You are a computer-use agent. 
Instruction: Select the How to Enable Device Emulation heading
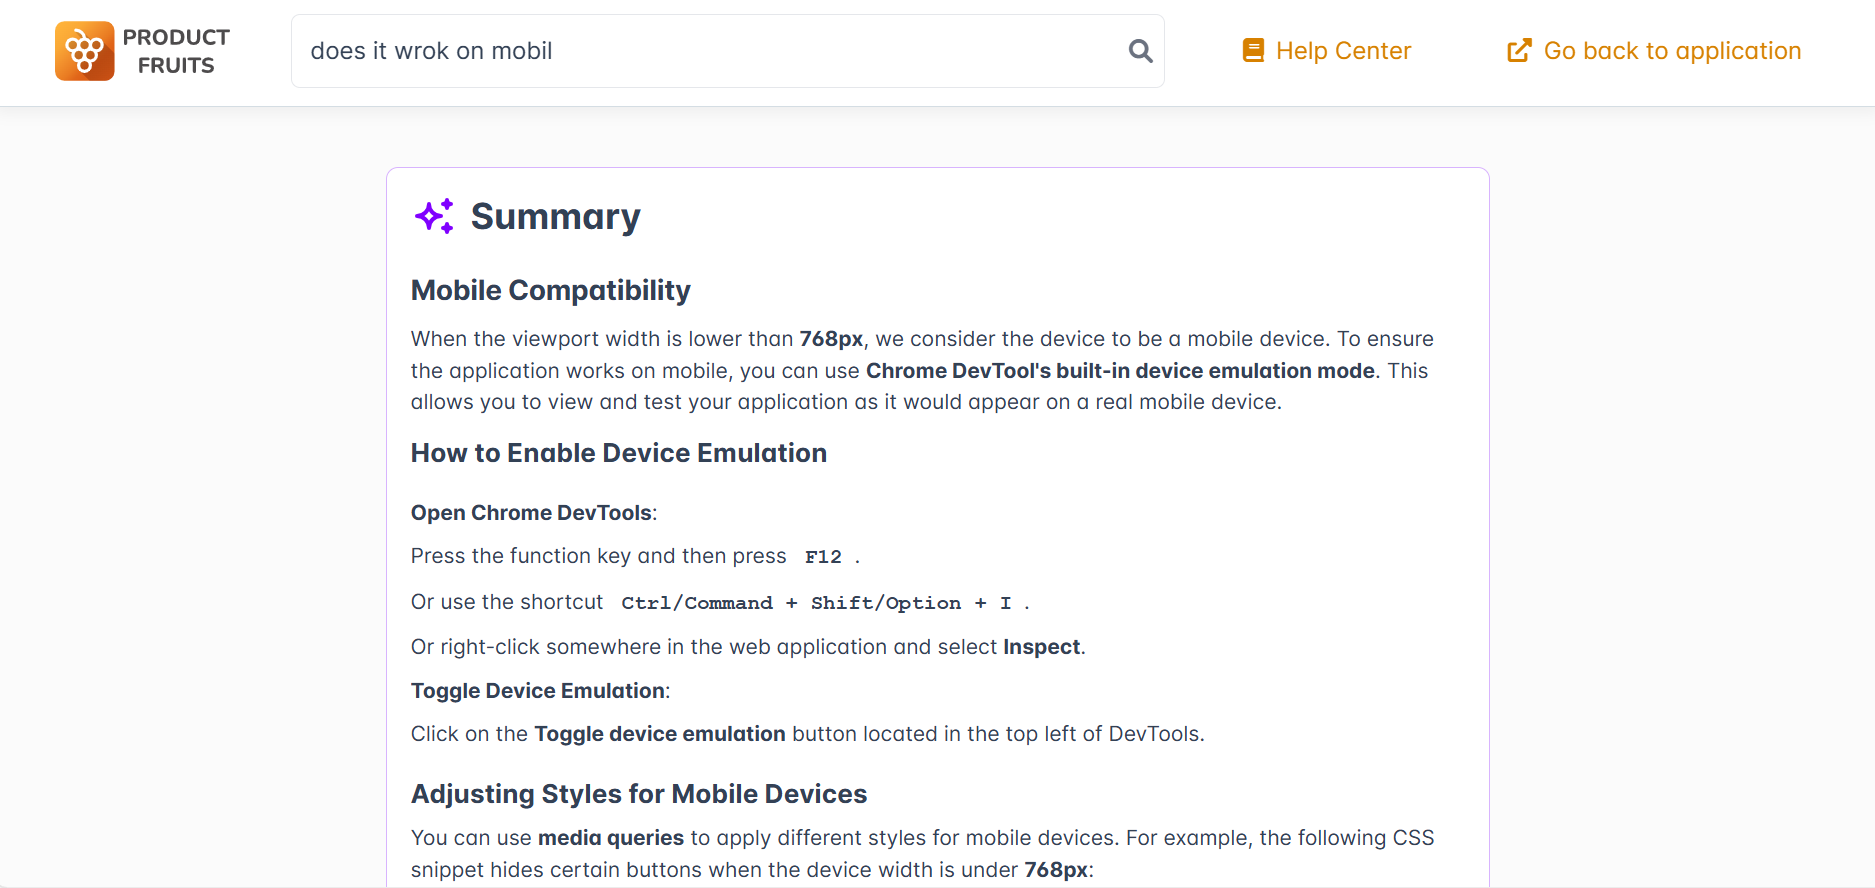point(618,453)
